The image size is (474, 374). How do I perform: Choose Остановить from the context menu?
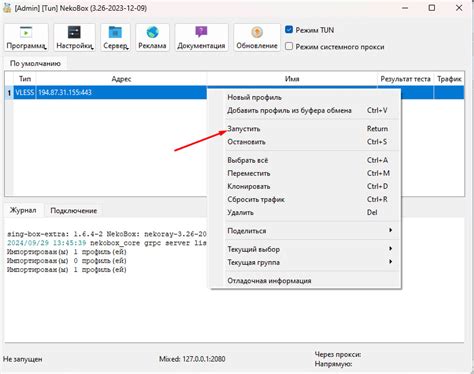pos(305,142)
